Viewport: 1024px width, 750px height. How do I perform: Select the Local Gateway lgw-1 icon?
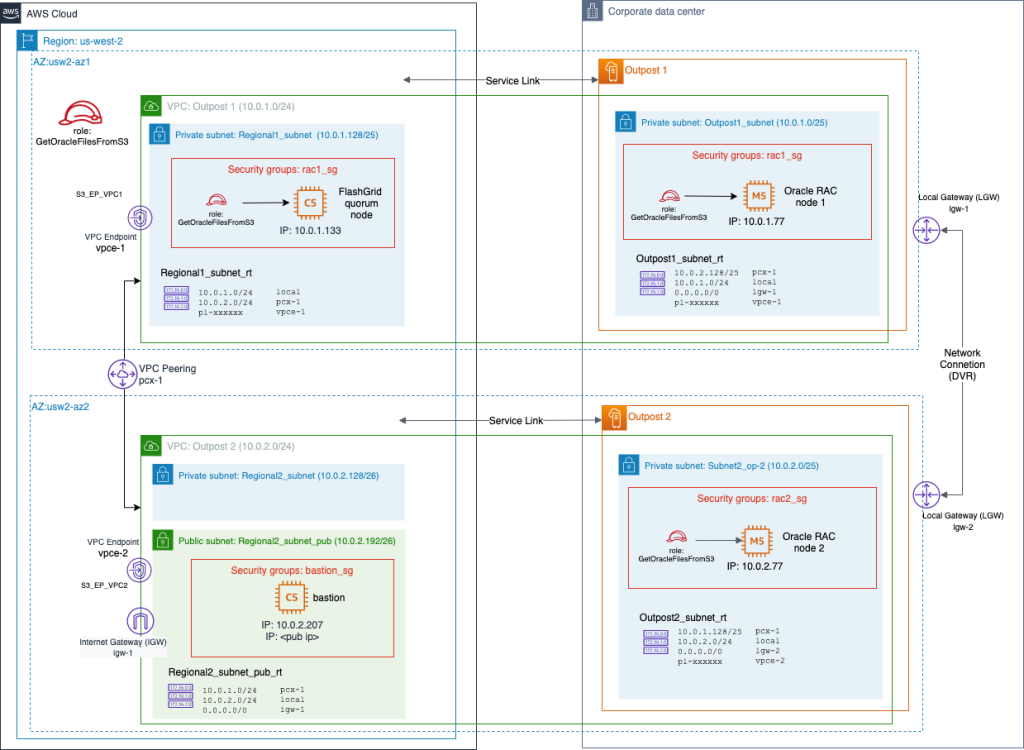coord(926,230)
